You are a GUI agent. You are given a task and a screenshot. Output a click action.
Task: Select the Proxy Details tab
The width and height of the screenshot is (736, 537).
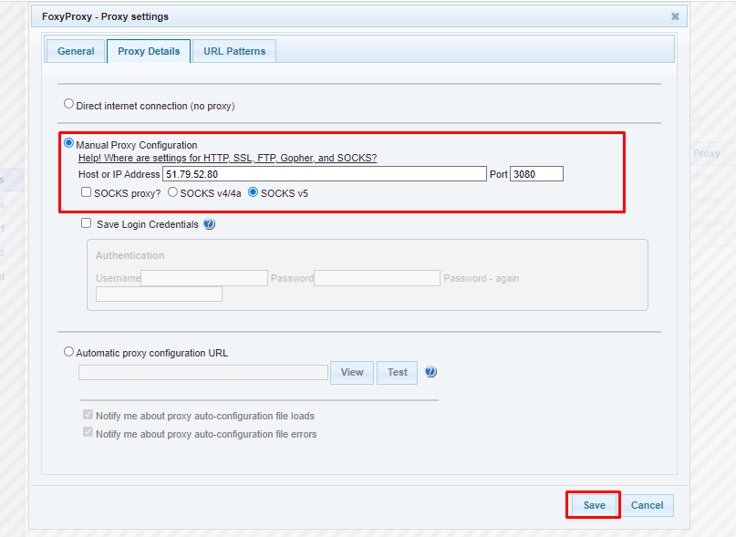tap(149, 51)
